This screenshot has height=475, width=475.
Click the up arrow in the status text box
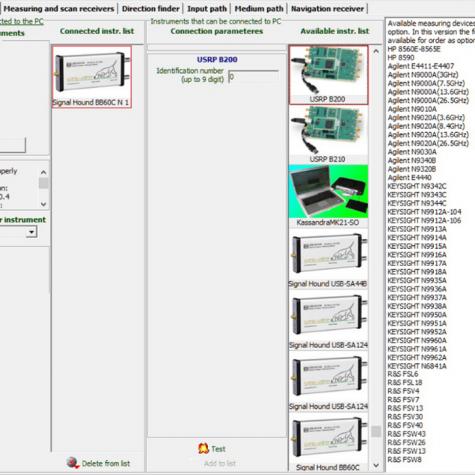(43, 172)
